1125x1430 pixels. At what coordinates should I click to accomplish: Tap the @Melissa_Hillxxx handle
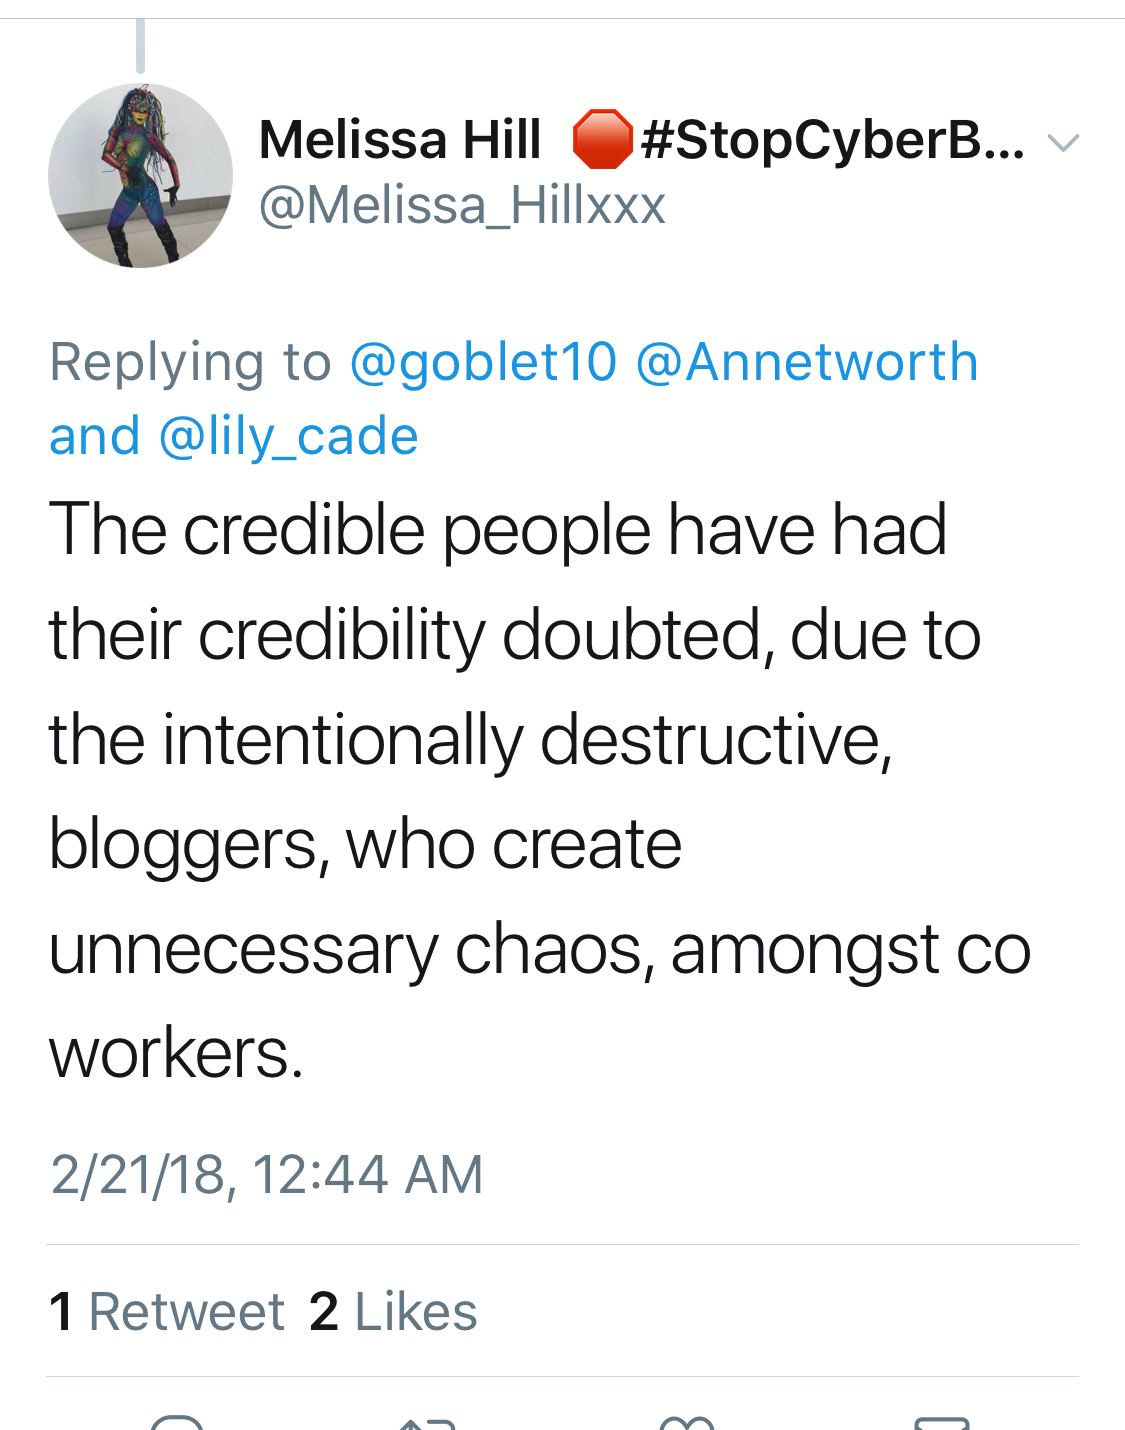pyautogui.click(x=462, y=206)
